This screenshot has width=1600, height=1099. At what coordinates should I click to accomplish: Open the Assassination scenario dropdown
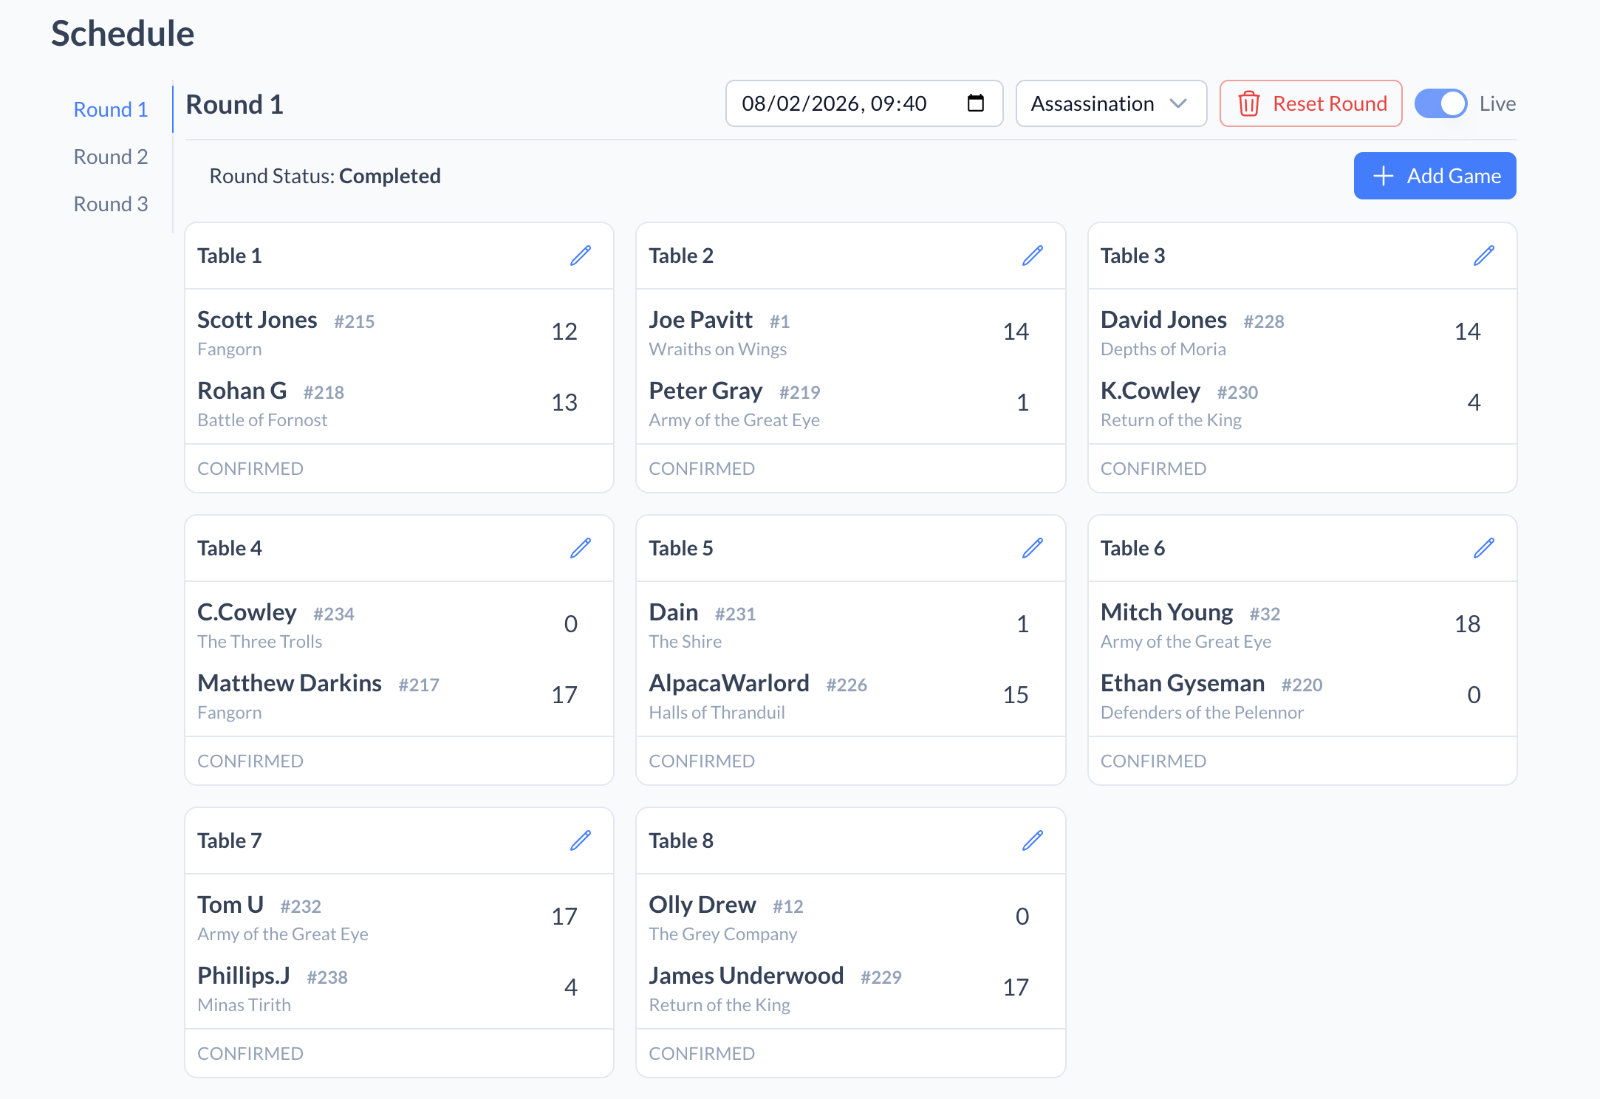click(x=1111, y=104)
